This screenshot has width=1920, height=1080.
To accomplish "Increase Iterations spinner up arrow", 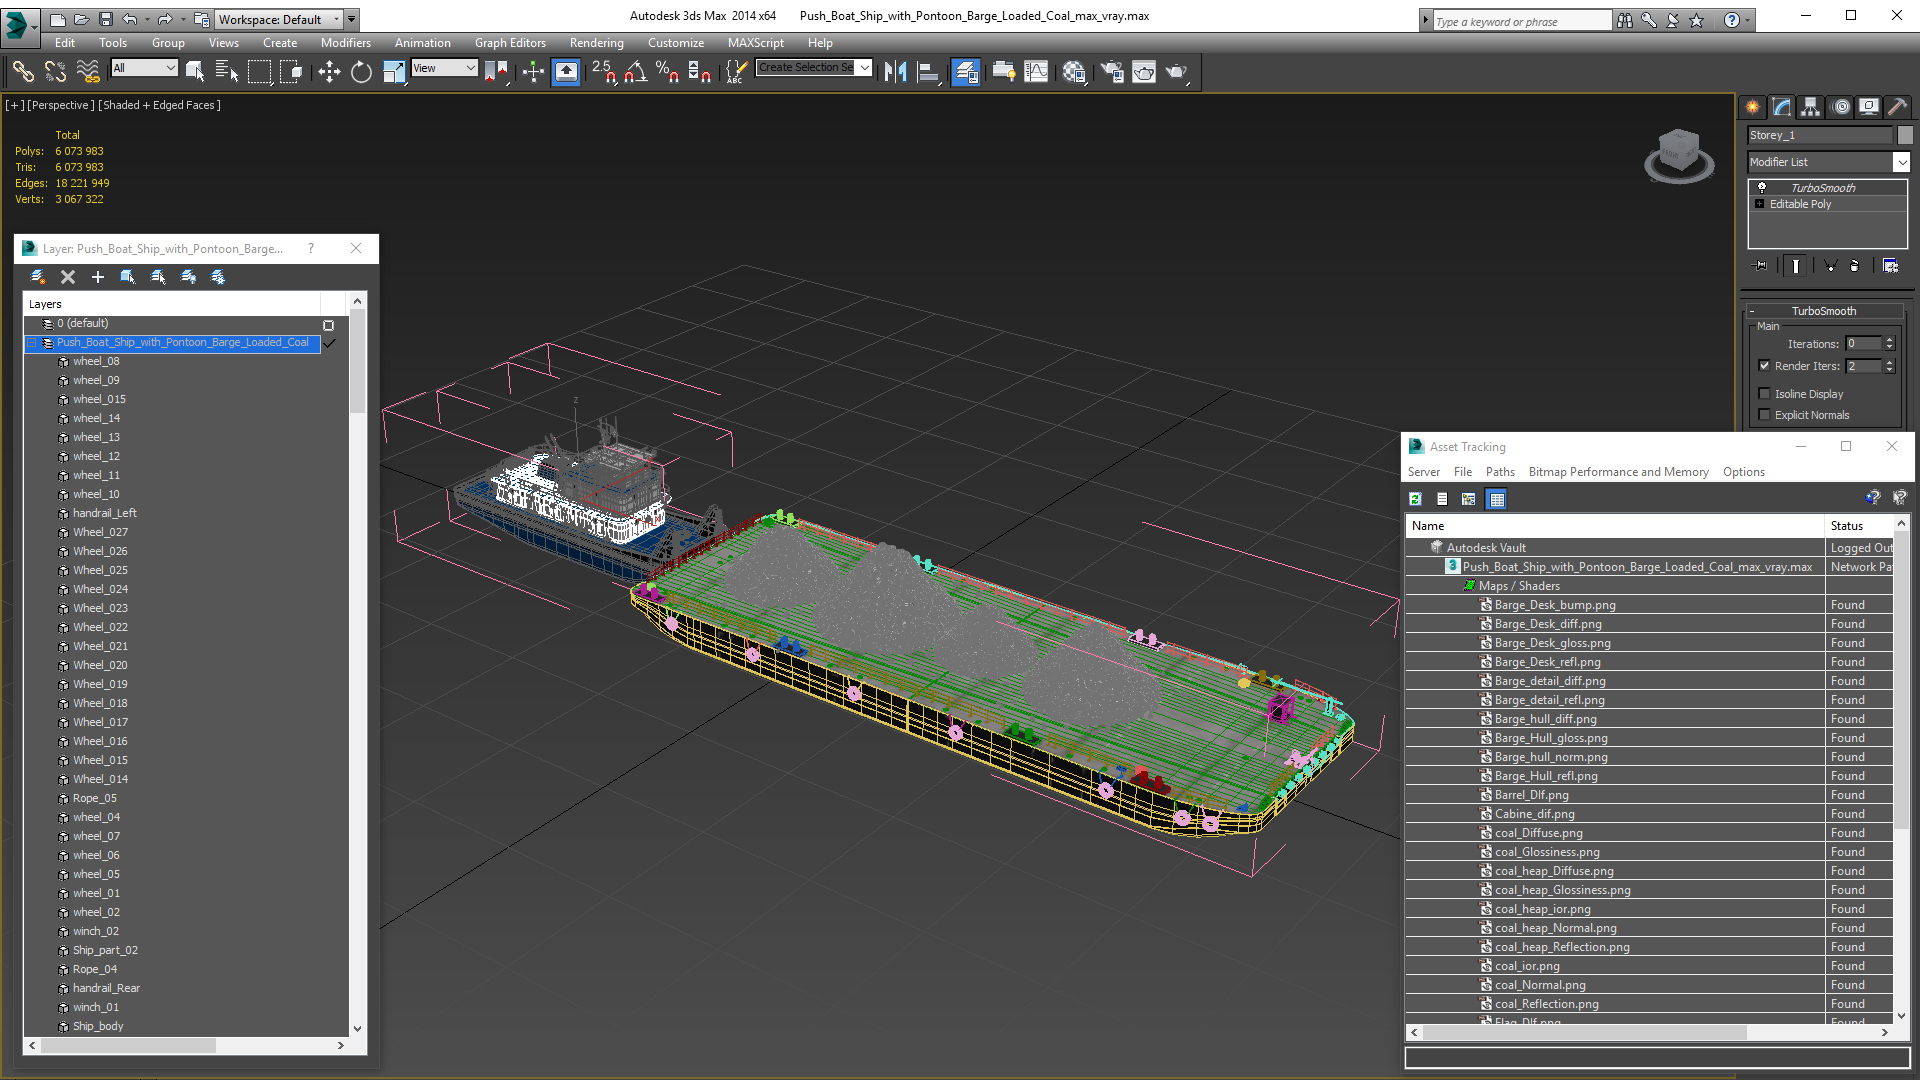I will click(1889, 340).
